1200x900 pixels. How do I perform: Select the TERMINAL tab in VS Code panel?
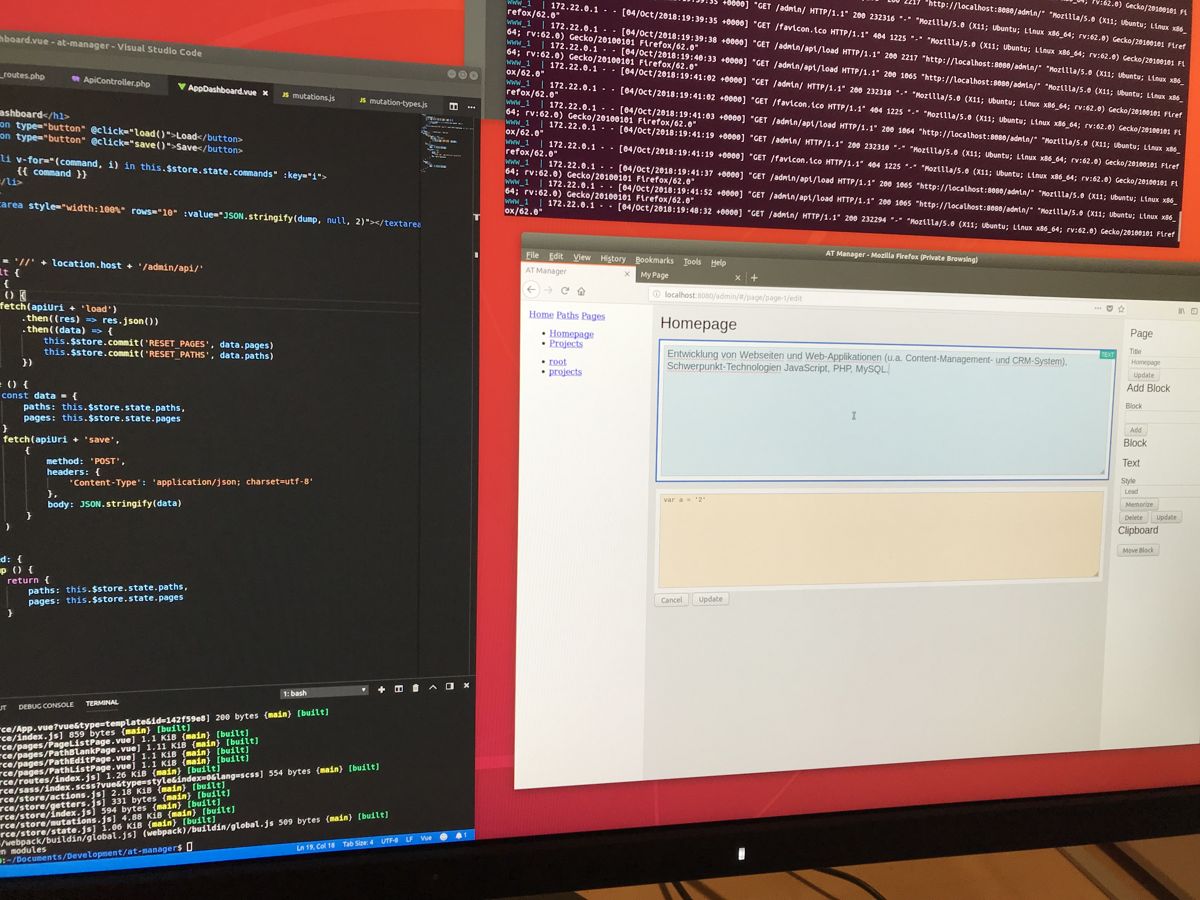tap(102, 703)
